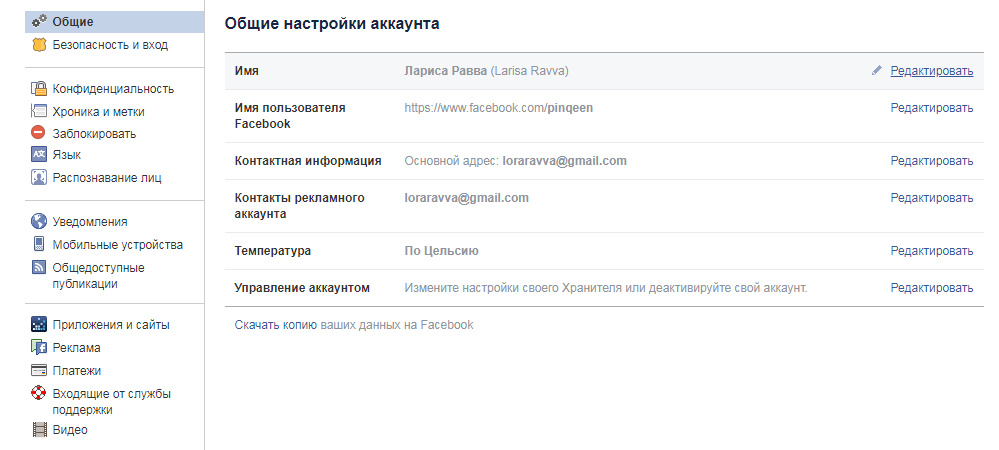Open the Хроника и метки settings section
This screenshot has width=999, height=450.
(98, 112)
